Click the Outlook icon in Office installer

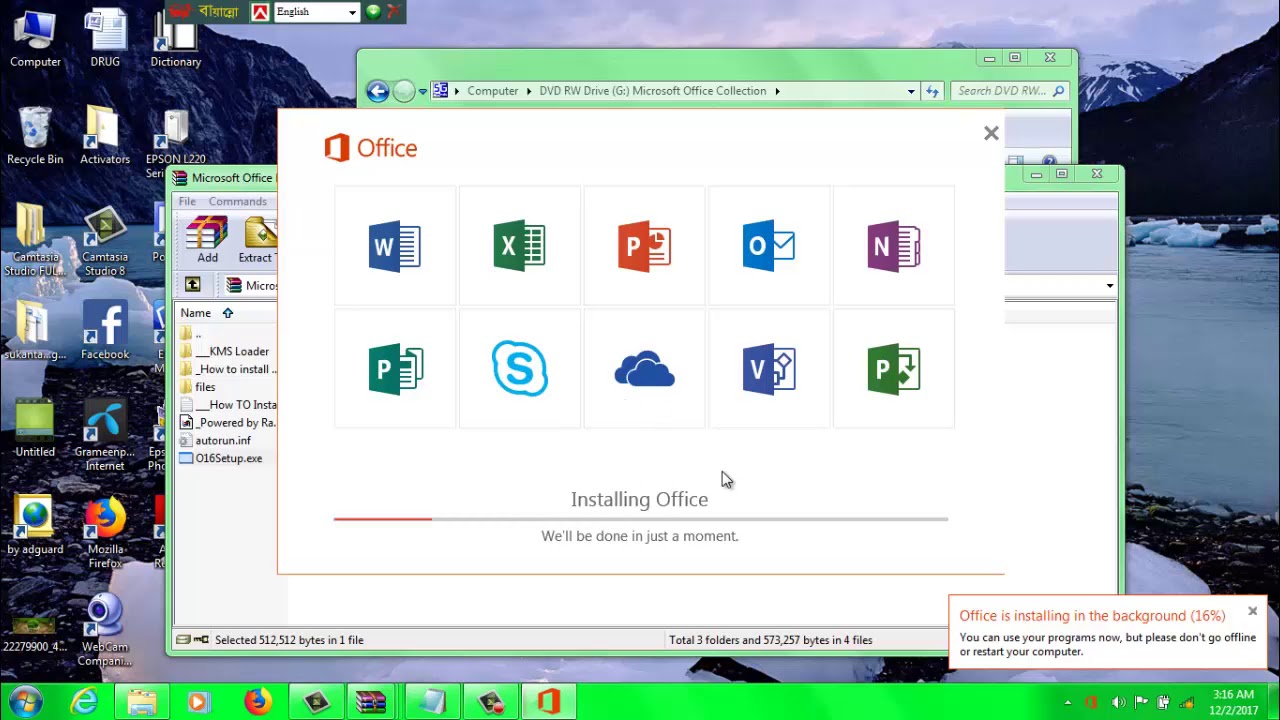point(769,246)
